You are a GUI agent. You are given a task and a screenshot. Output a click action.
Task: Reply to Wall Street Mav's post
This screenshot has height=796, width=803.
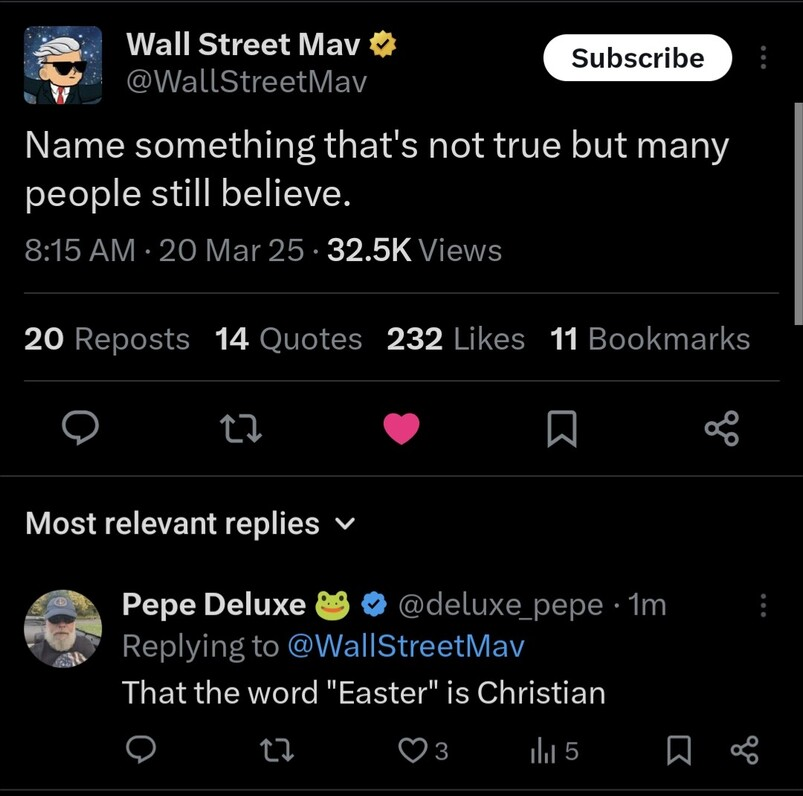(80, 429)
